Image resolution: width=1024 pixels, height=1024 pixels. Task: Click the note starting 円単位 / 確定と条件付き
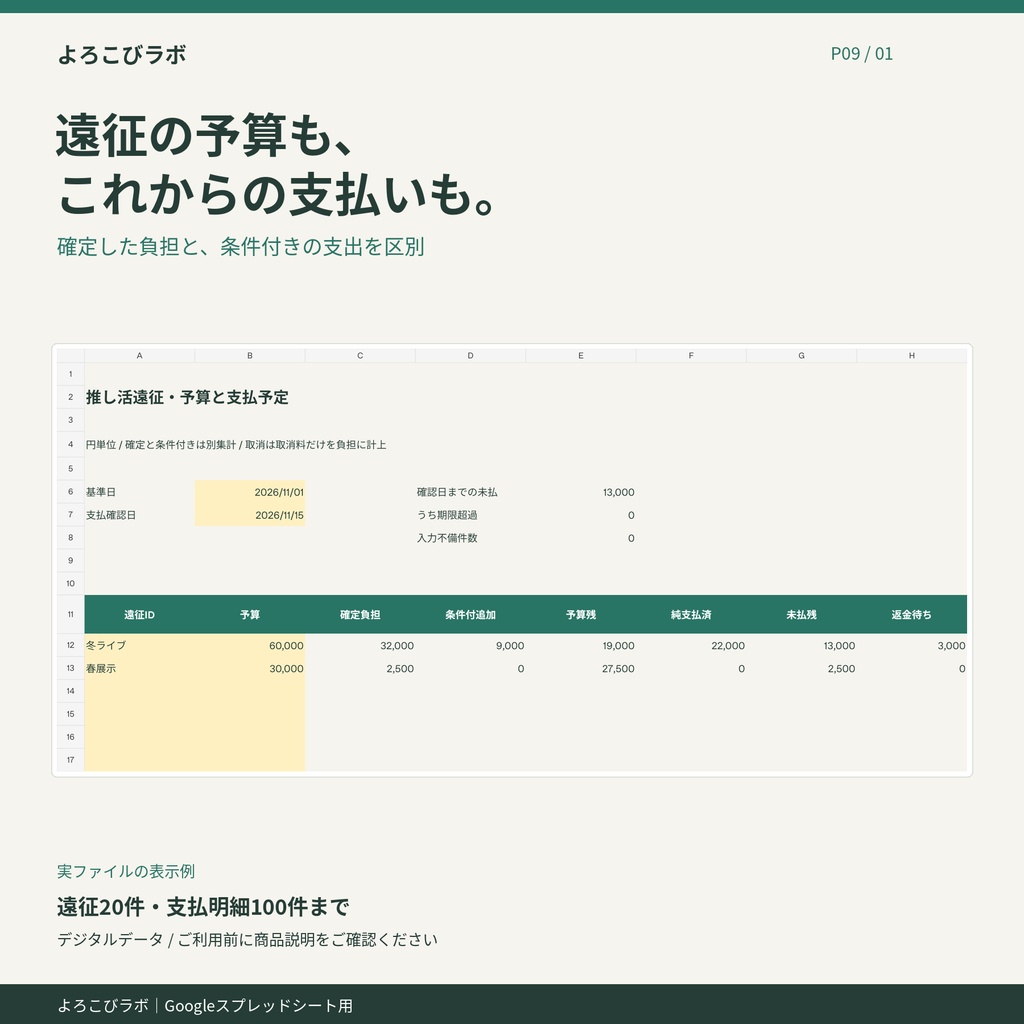click(236, 445)
